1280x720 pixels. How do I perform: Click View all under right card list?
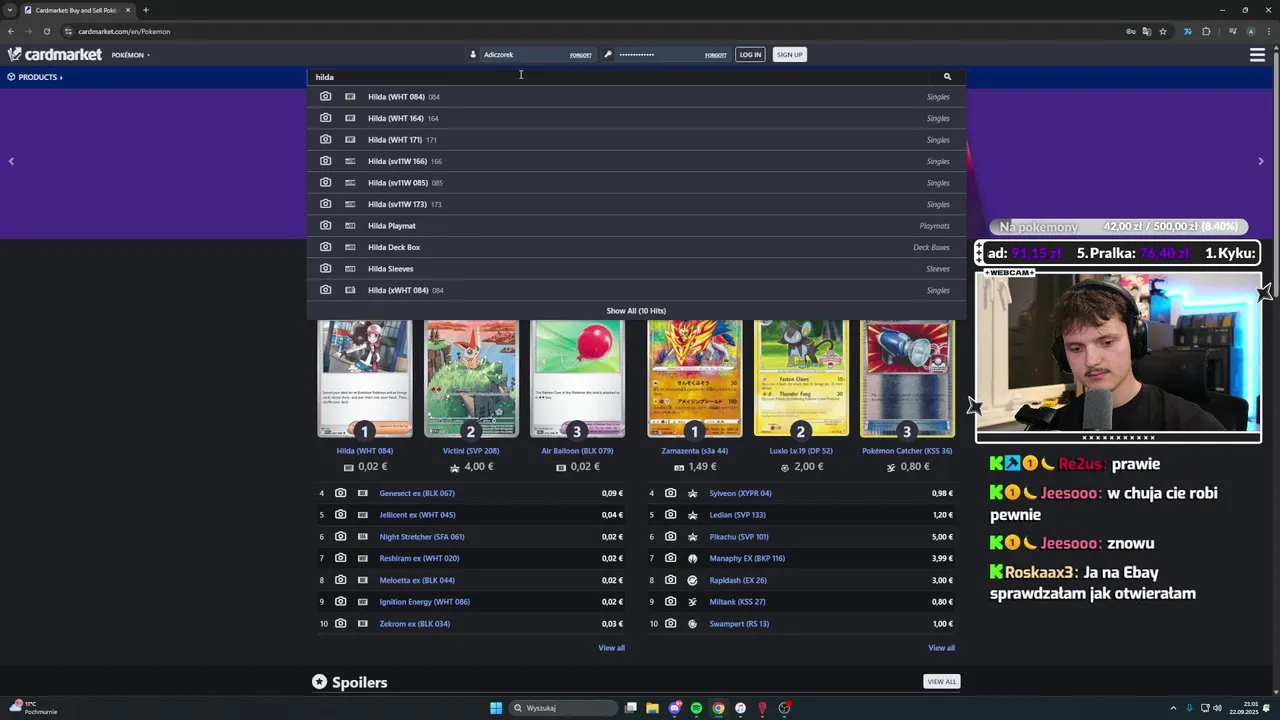941,648
